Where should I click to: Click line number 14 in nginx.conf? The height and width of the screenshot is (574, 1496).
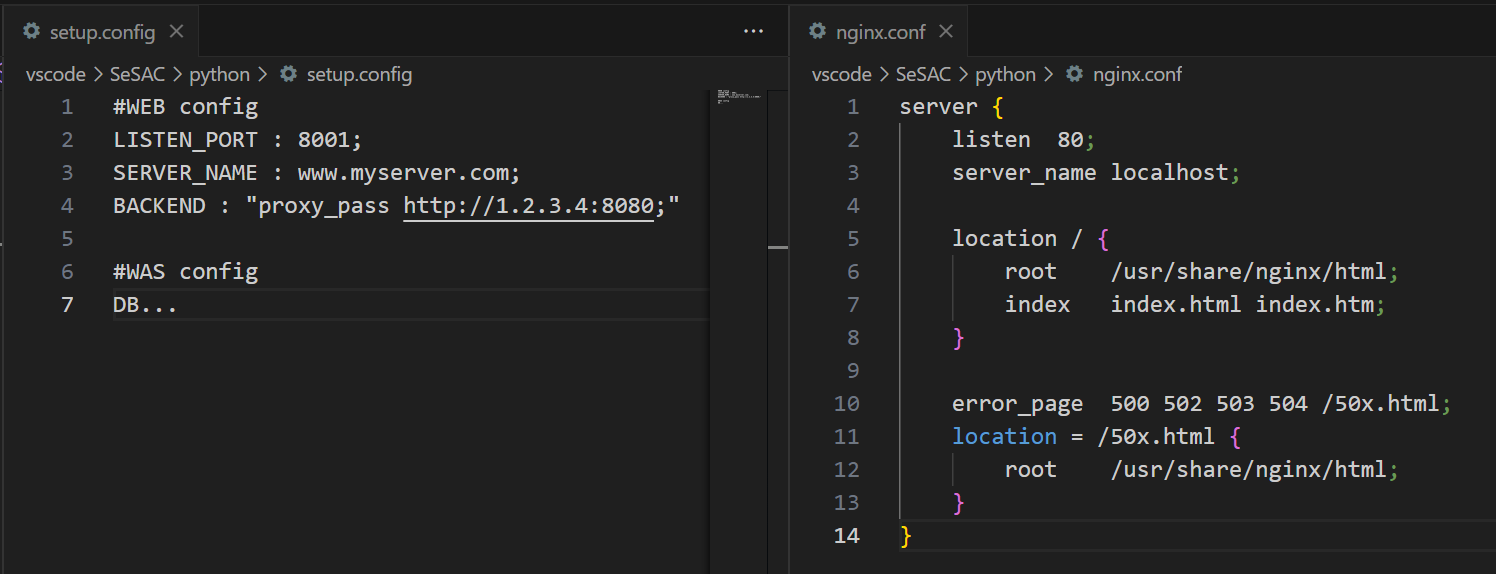click(846, 536)
